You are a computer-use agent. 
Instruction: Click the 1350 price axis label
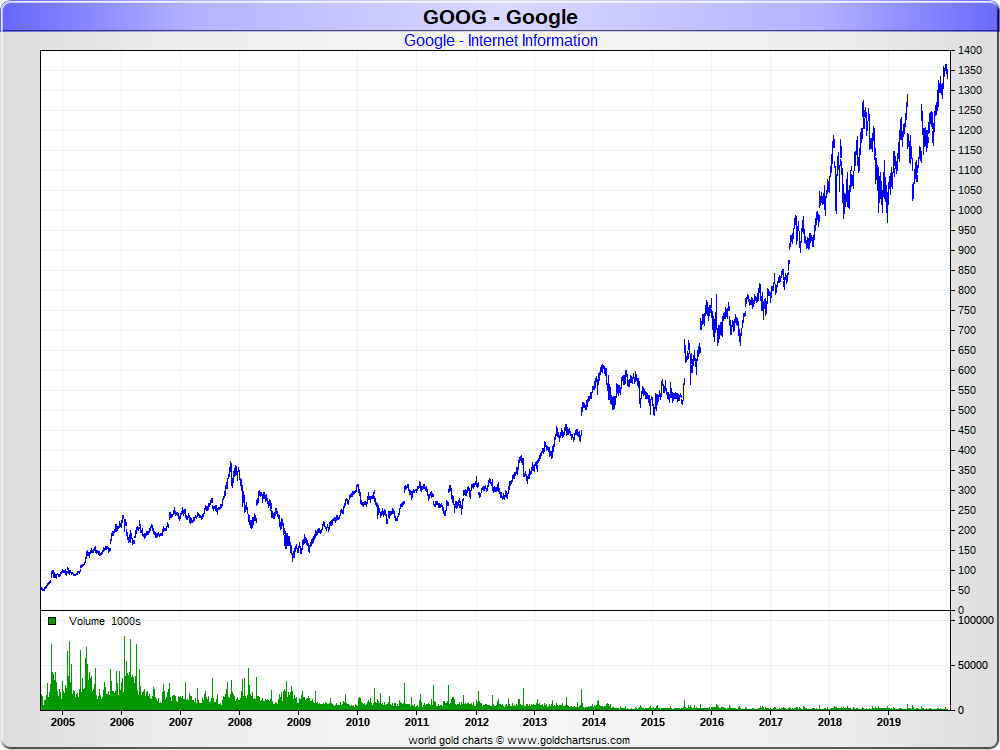click(970, 70)
